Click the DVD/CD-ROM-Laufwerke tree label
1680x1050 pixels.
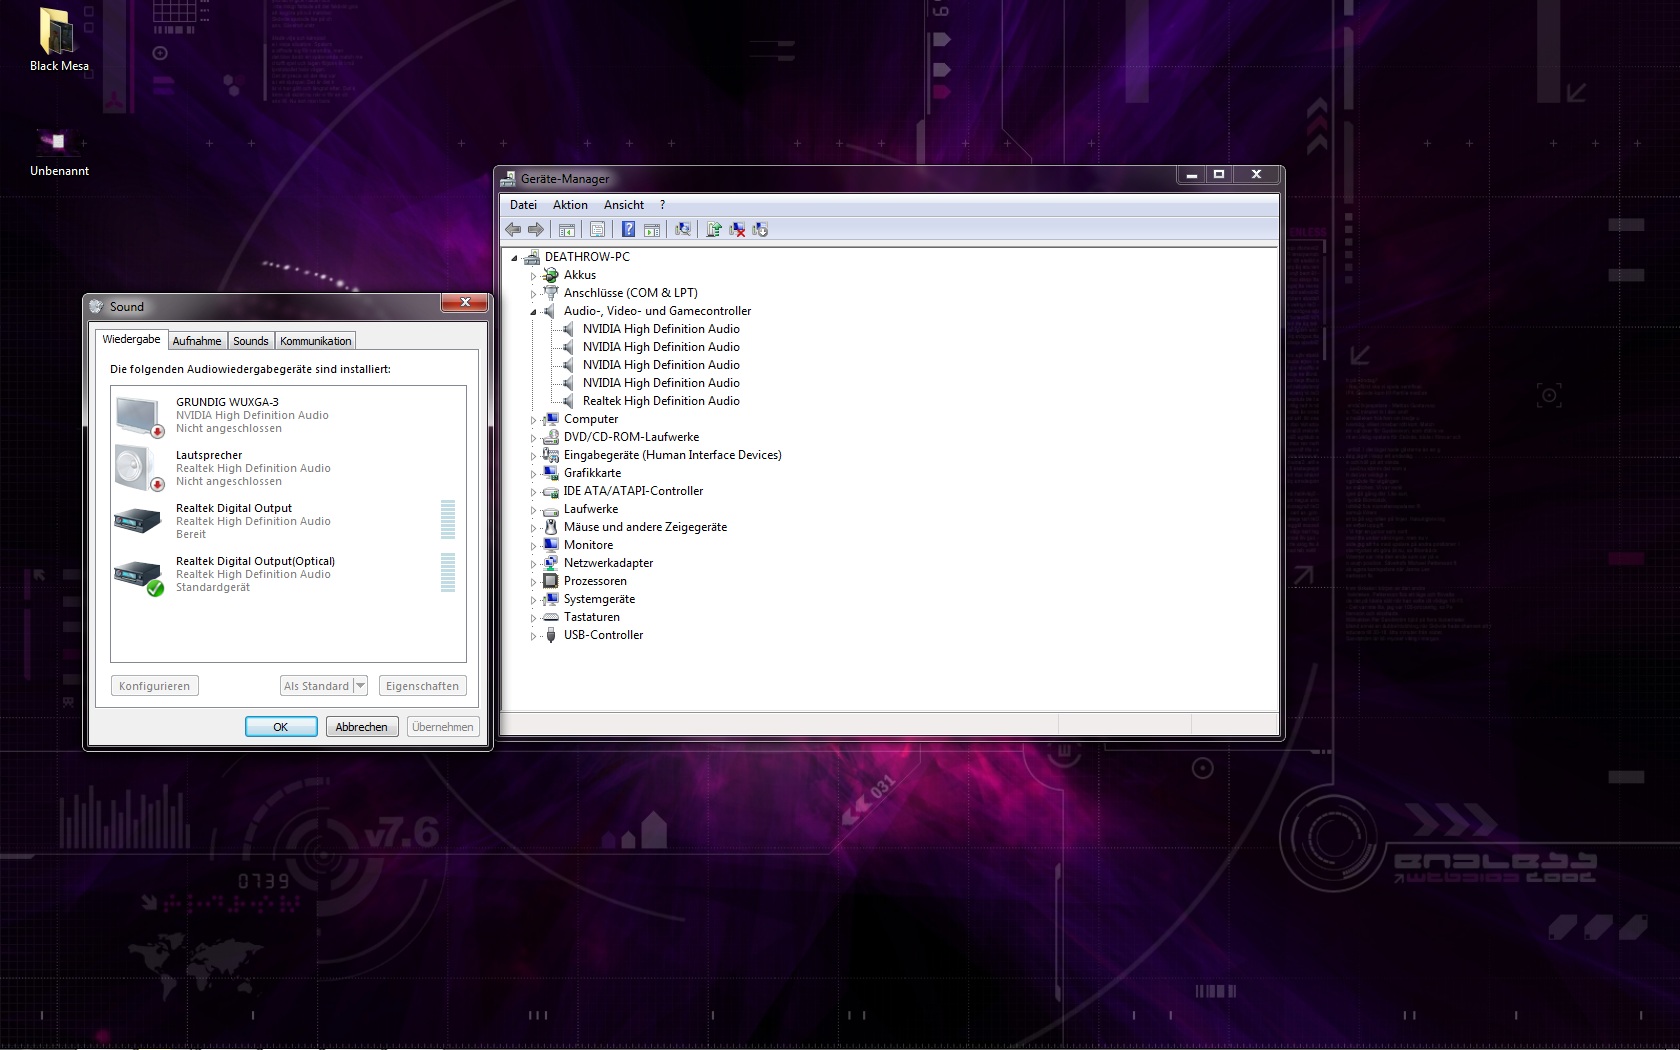coord(631,437)
